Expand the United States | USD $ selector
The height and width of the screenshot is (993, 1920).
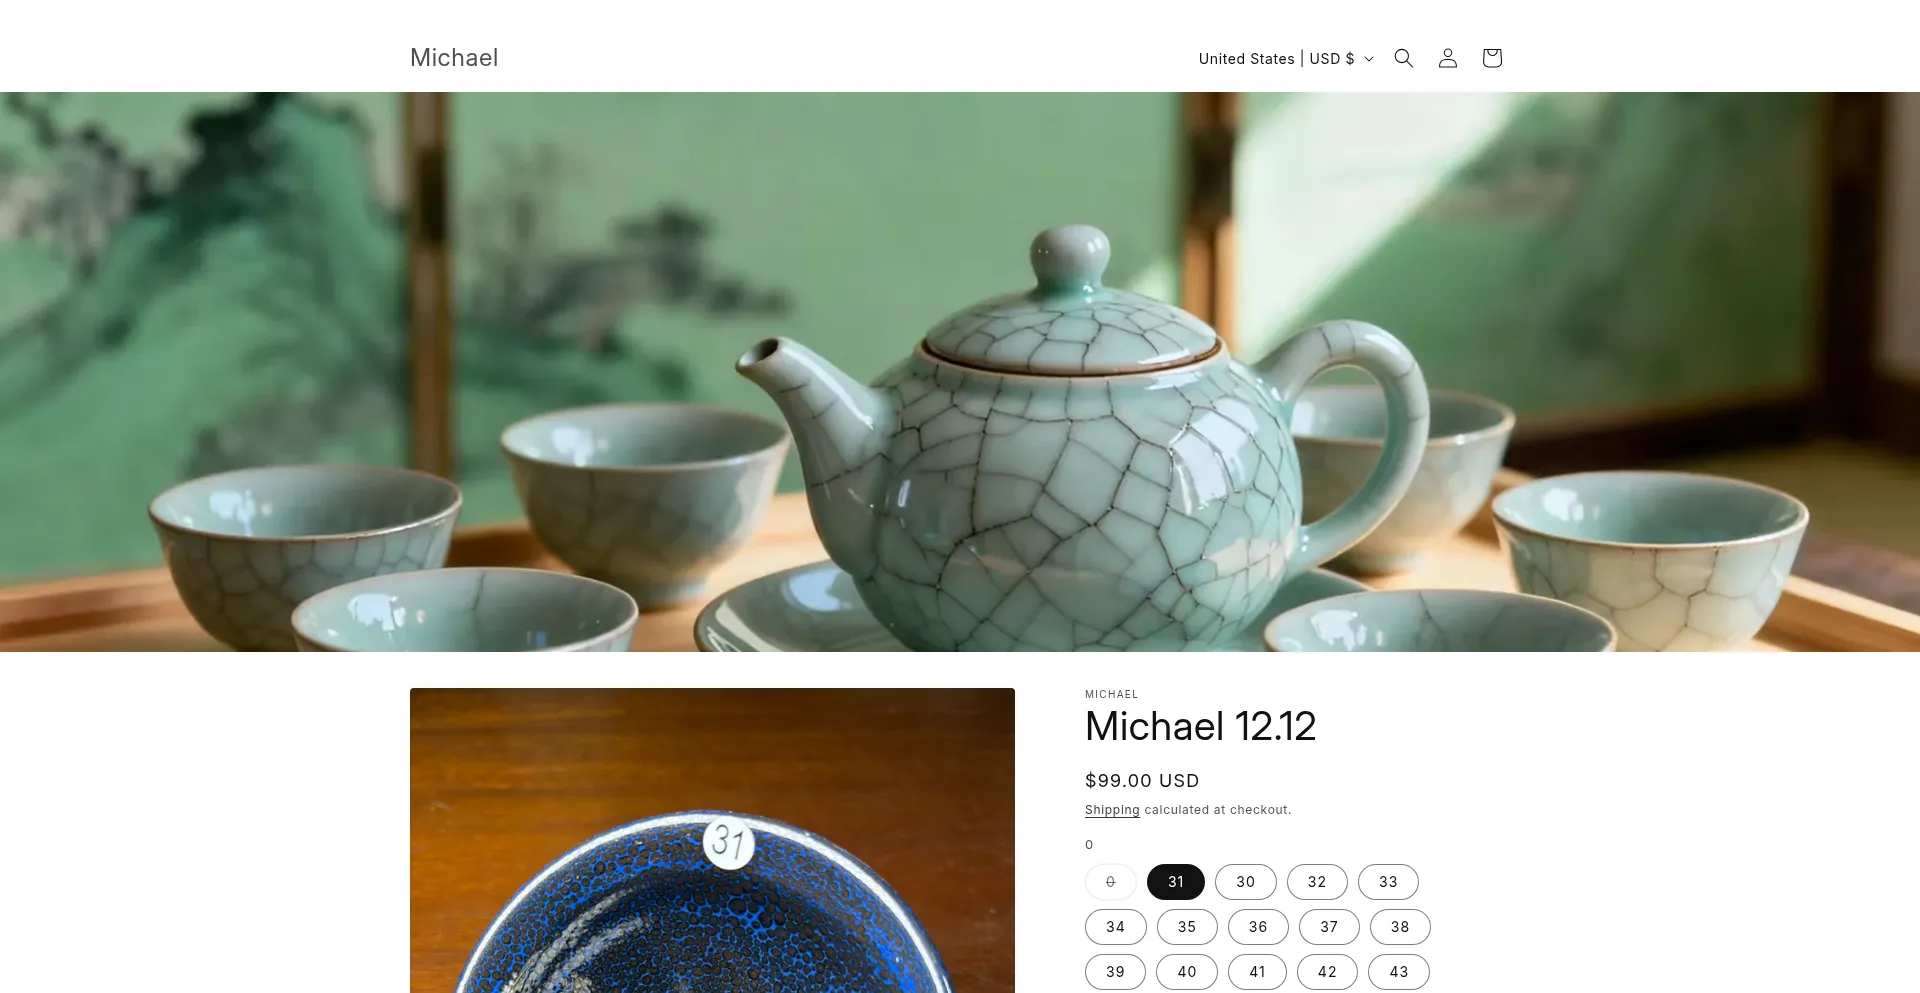1286,59
